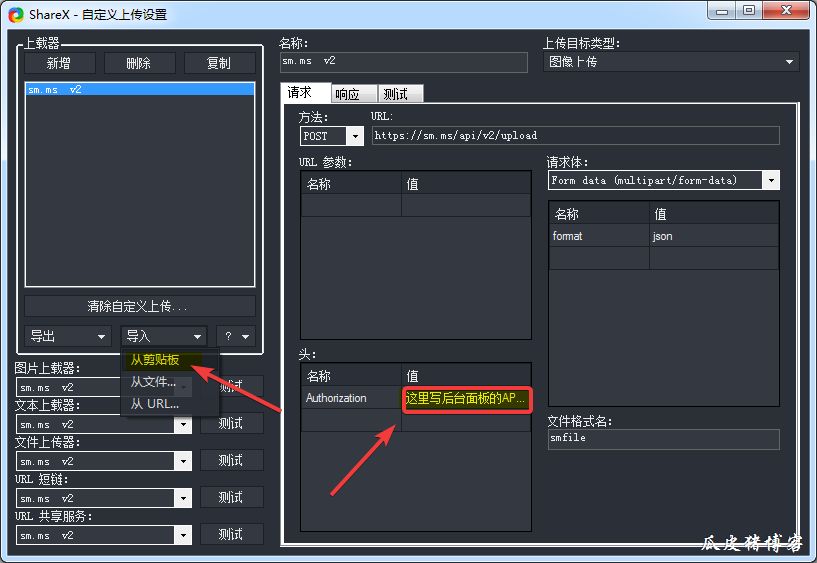
Task: Click the 删除 button
Action: point(139,63)
